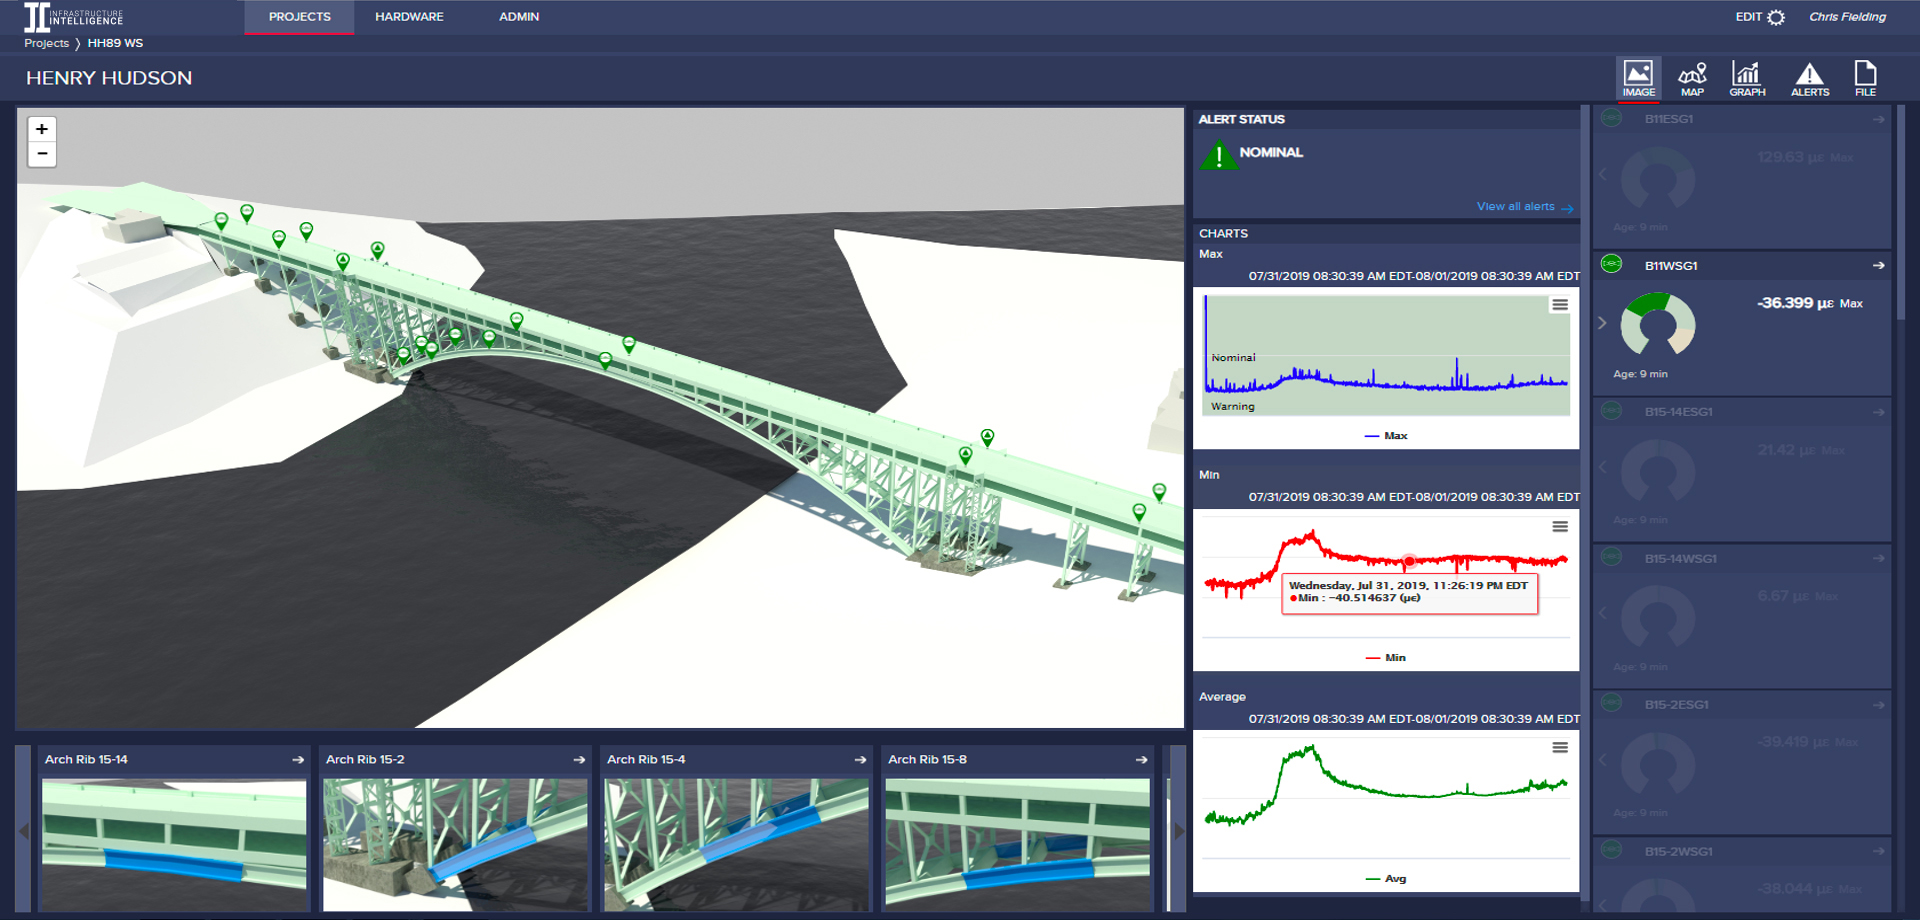Open Arch Rib 15-4 with its arrow

860,760
